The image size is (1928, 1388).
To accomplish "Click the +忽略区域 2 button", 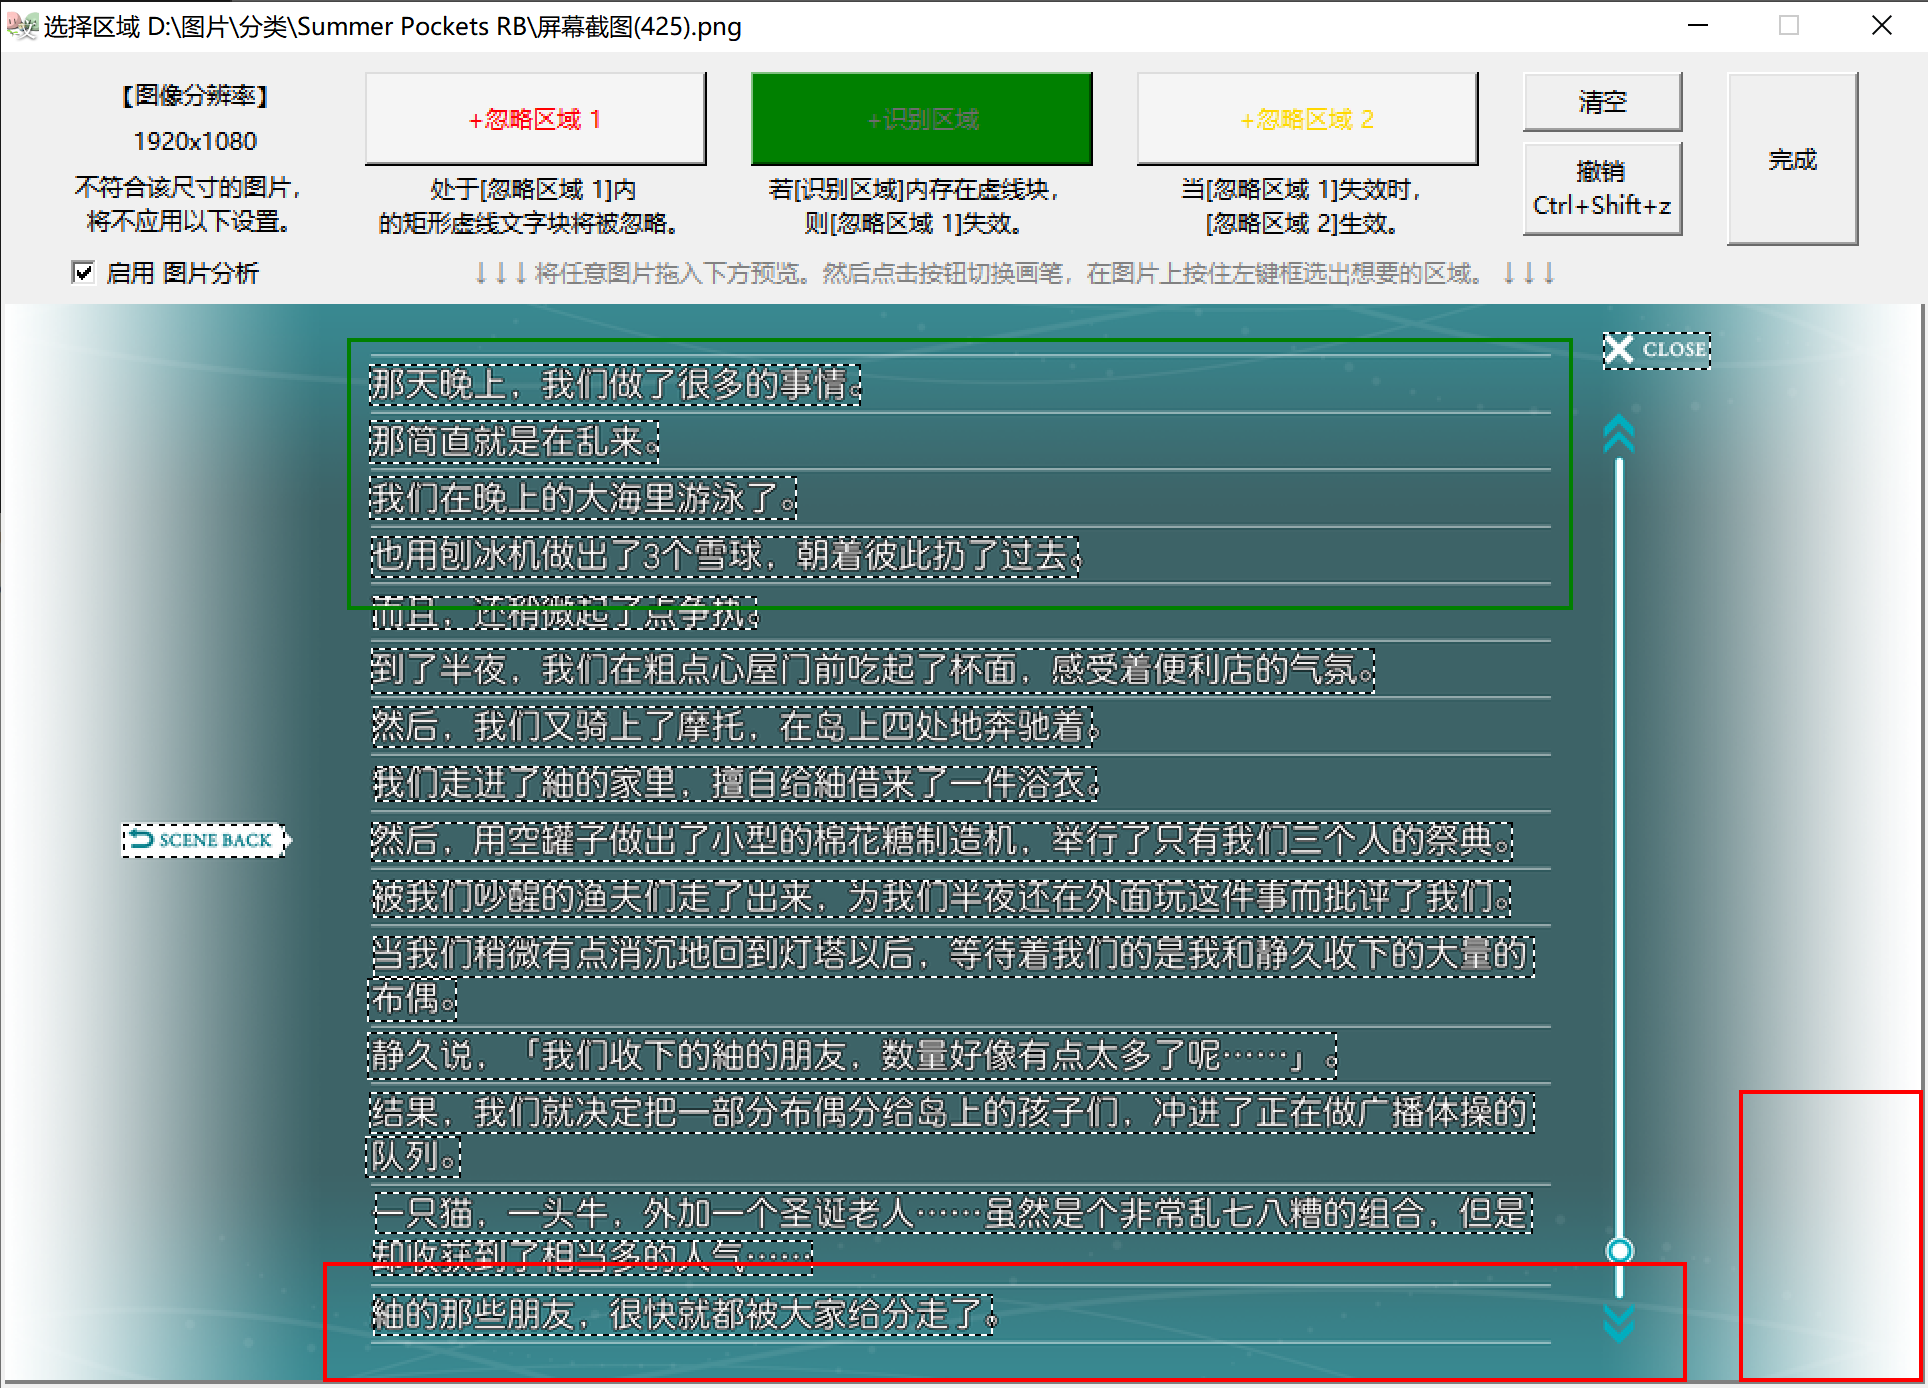I will 1307,119.
